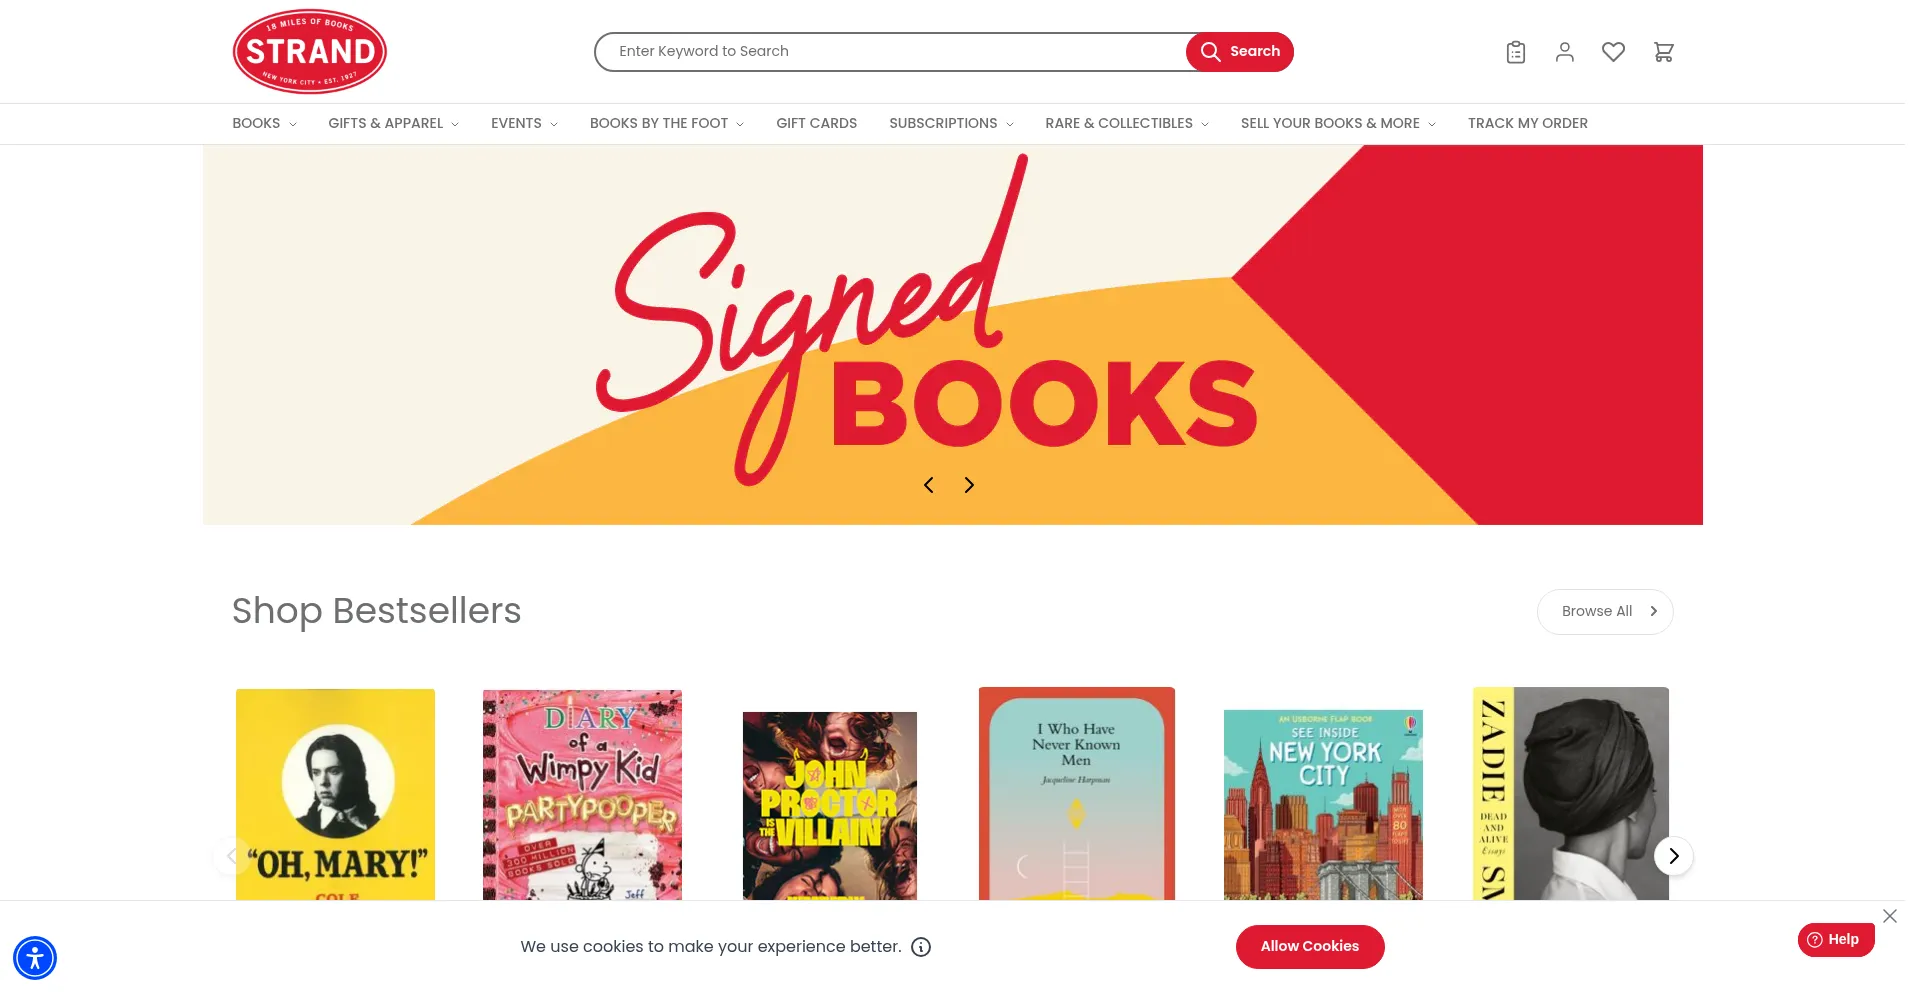Advance bestsellers carousel with right arrow

pyautogui.click(x=1673, y=856)
